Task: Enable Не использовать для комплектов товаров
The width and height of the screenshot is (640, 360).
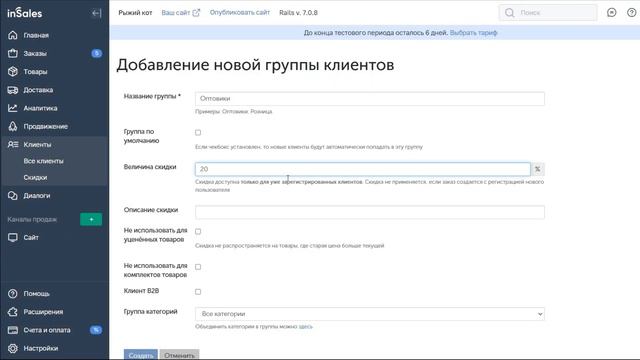Action: pyautogui.click(x=198, y=267)
